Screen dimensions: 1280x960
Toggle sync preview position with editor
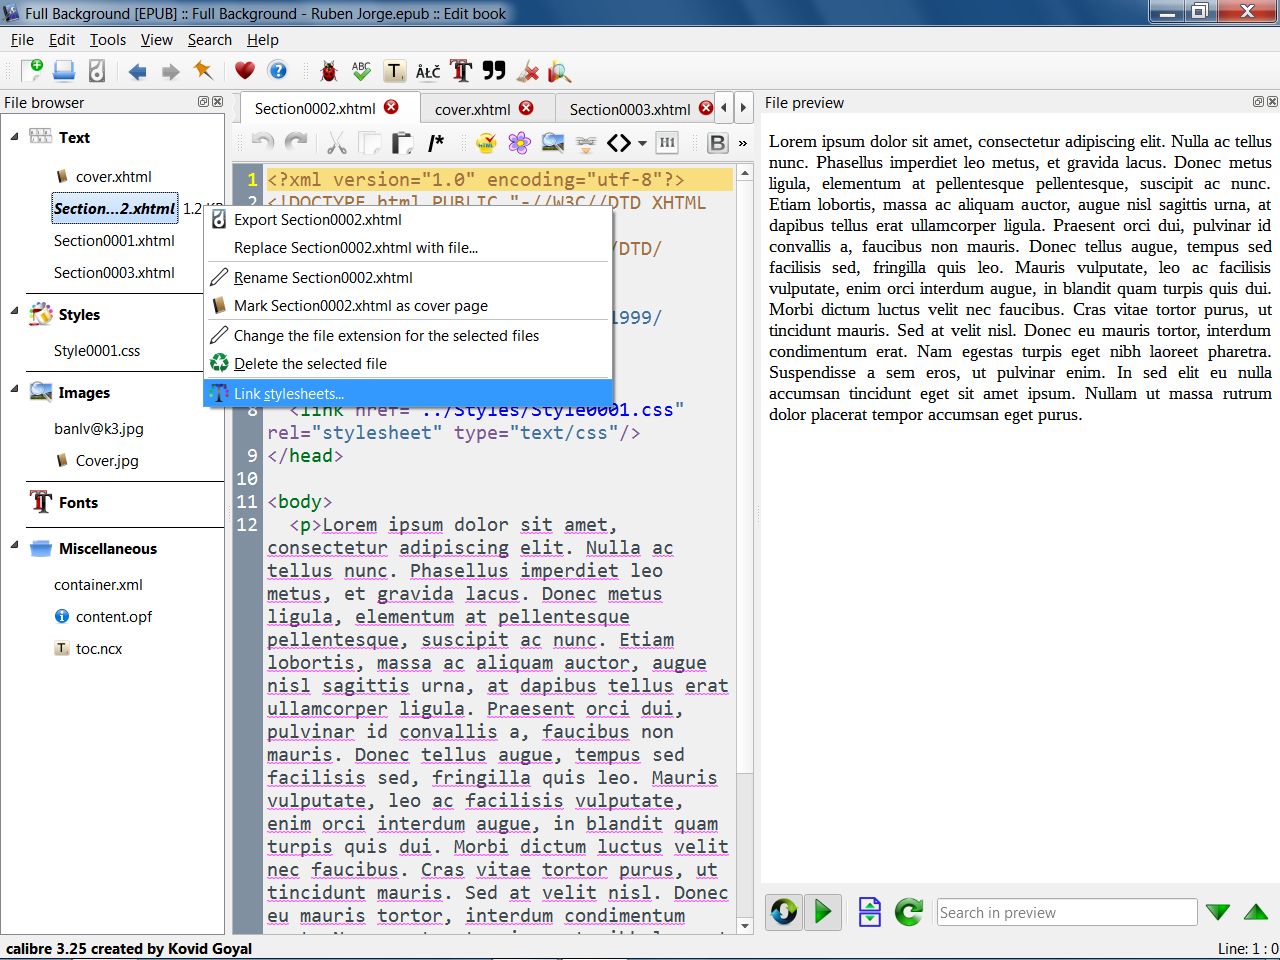pos(784,912)
